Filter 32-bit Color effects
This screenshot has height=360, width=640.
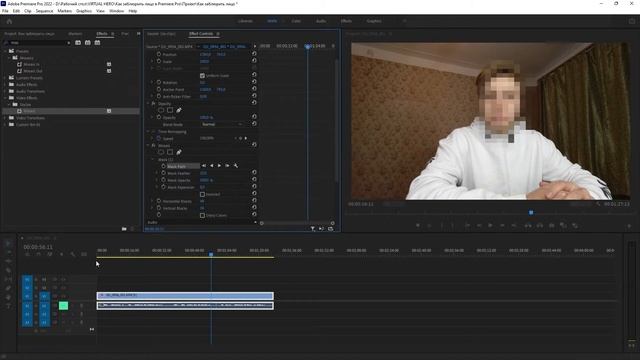[x=88, y=42]
